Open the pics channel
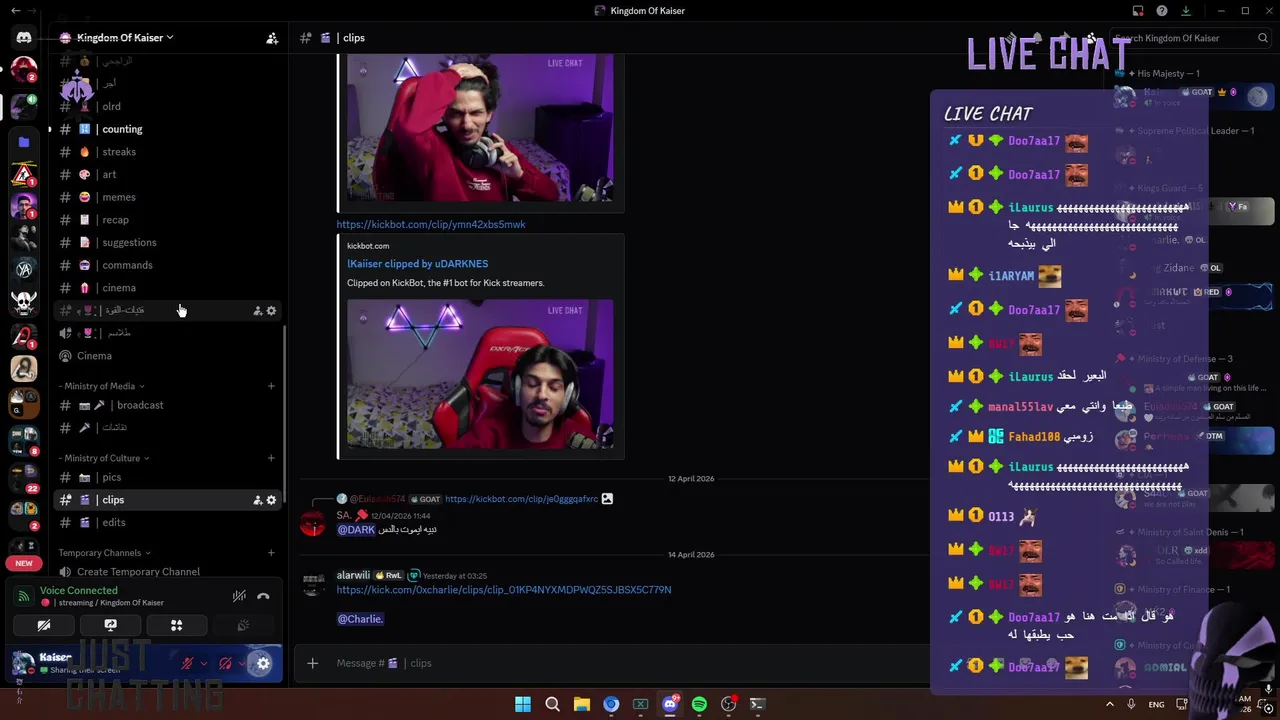Image resolution: width=1280 pixels, height=720 pixels. pyautogui.click(x=168, y=477)
